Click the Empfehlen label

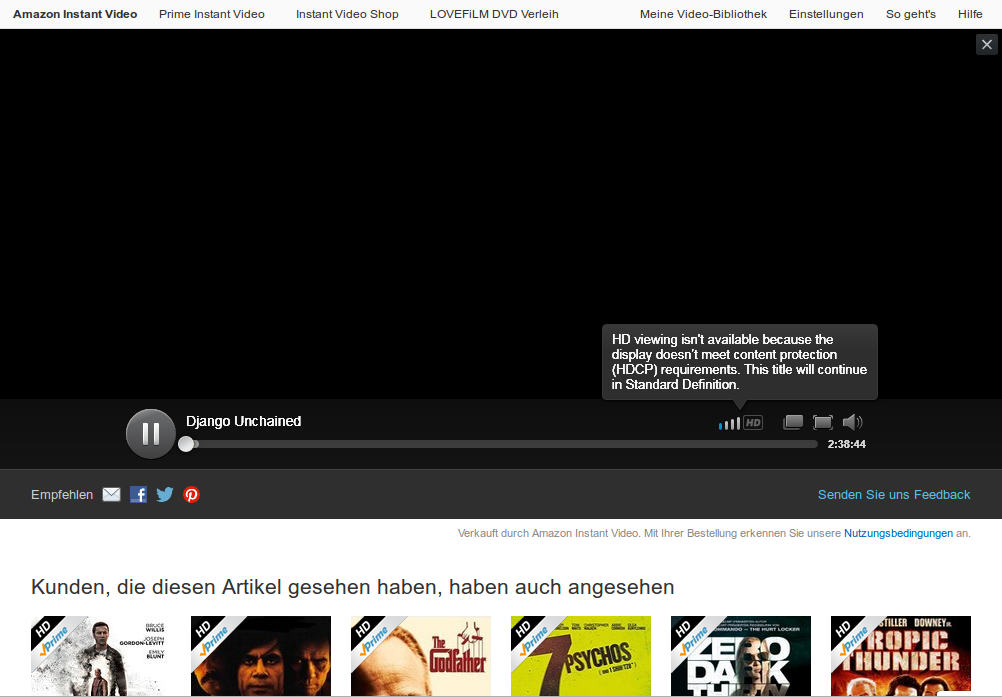(62, 494)
